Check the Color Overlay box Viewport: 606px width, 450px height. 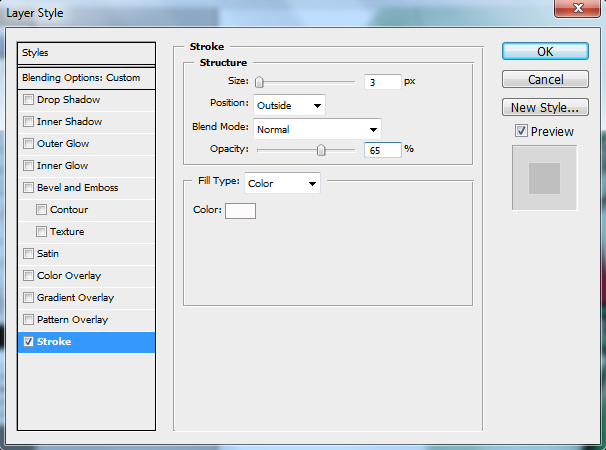[28, 276]
